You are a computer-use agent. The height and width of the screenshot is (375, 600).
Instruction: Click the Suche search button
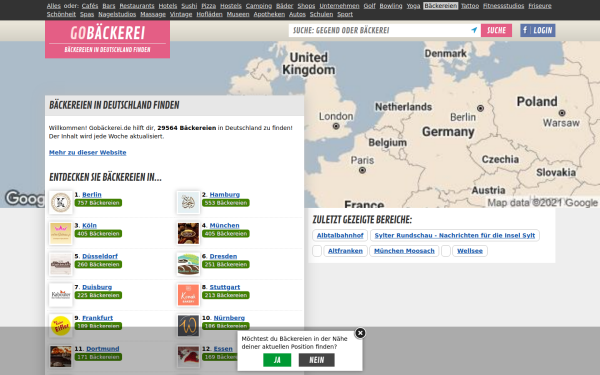[496, 30]
